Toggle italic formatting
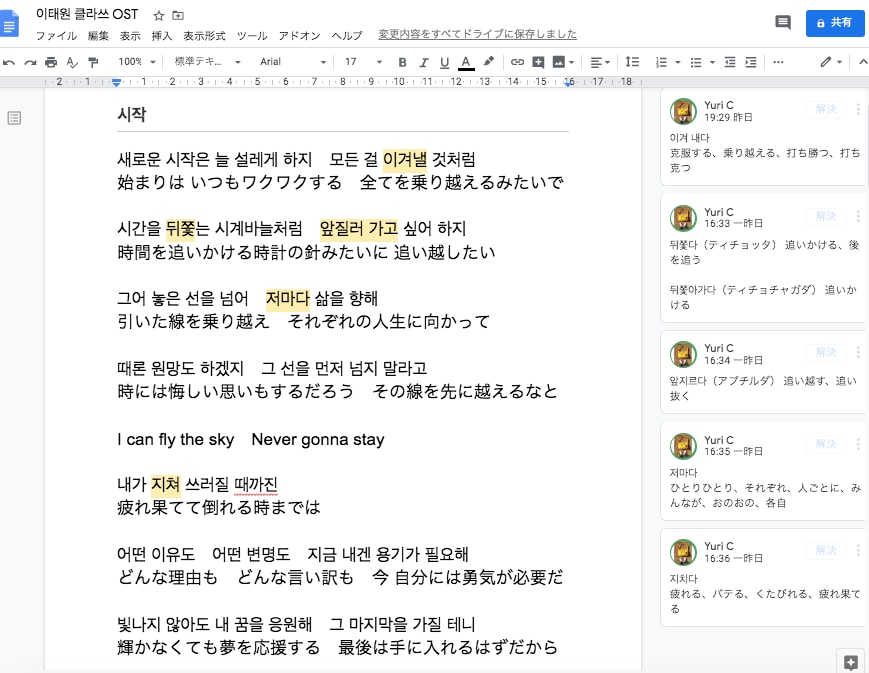869x673 pixels. click(x=423, y=62)
